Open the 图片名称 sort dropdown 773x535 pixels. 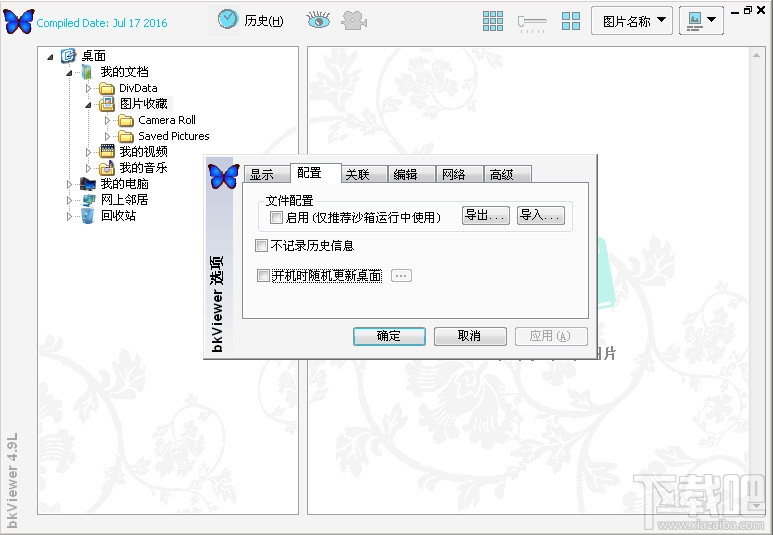tap(632, 21)
